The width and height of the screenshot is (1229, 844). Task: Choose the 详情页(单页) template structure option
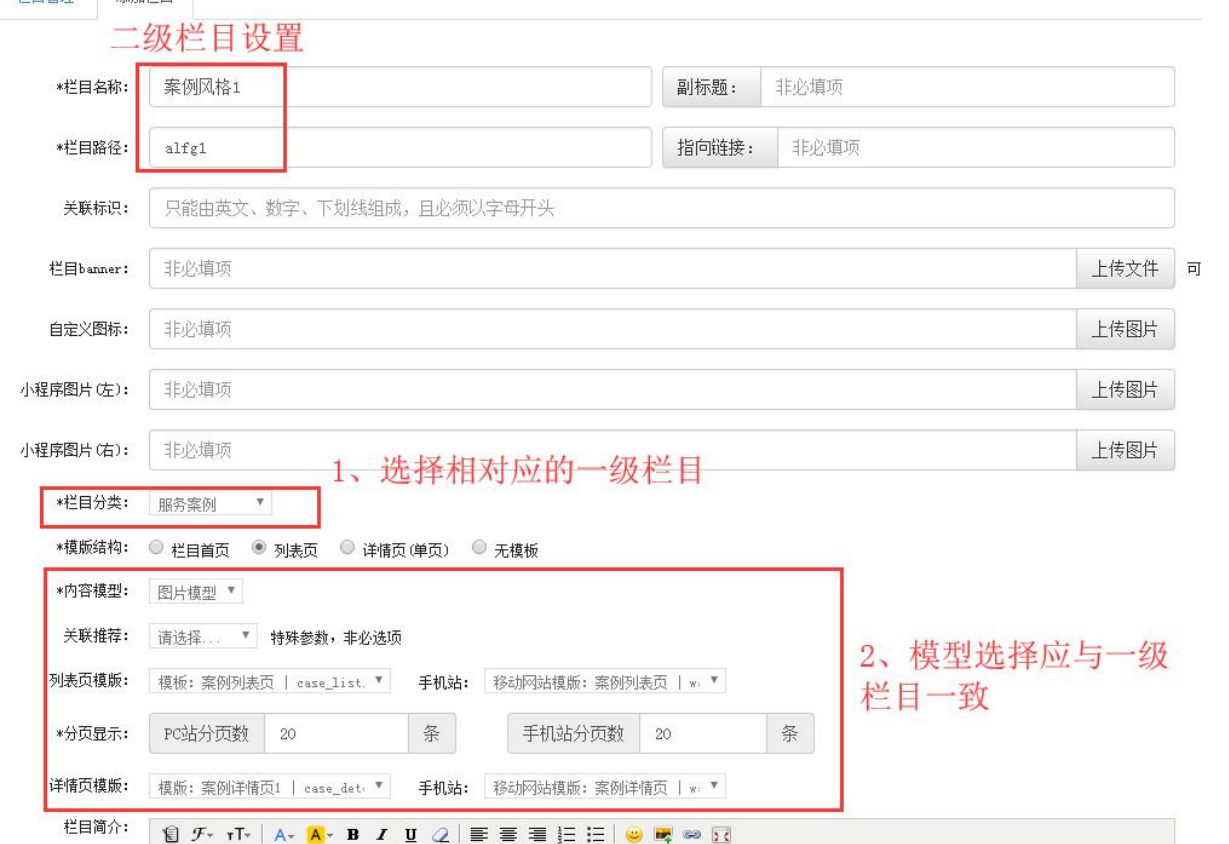point(347,548)
